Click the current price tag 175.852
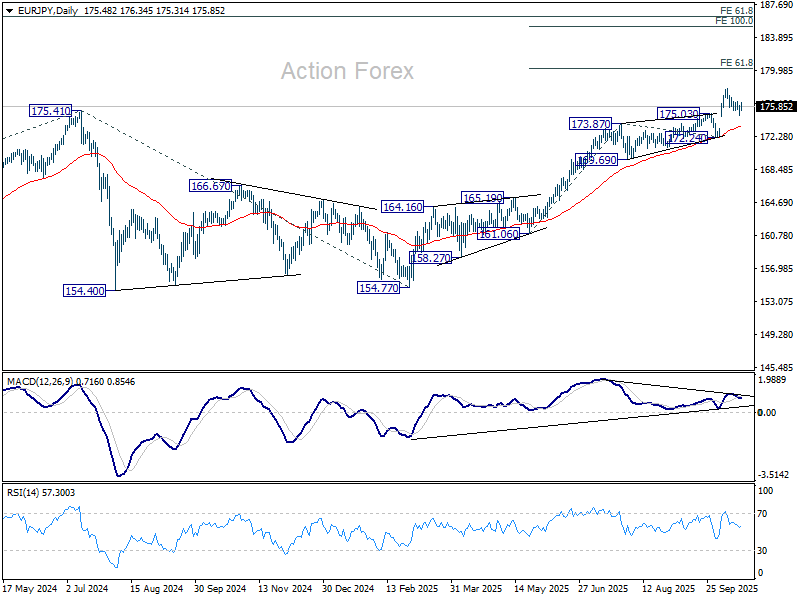 click(x=777, y=106)
